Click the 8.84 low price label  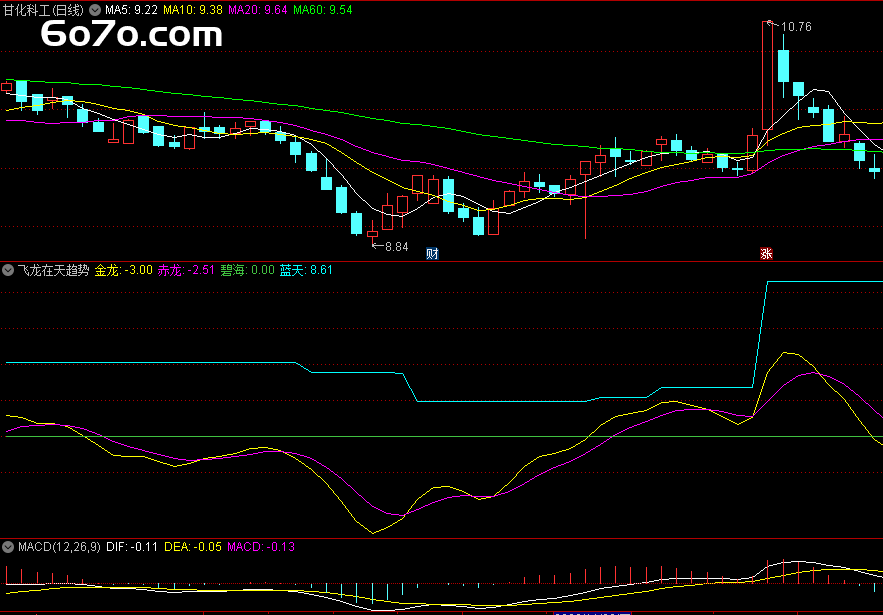pos(396,246)
